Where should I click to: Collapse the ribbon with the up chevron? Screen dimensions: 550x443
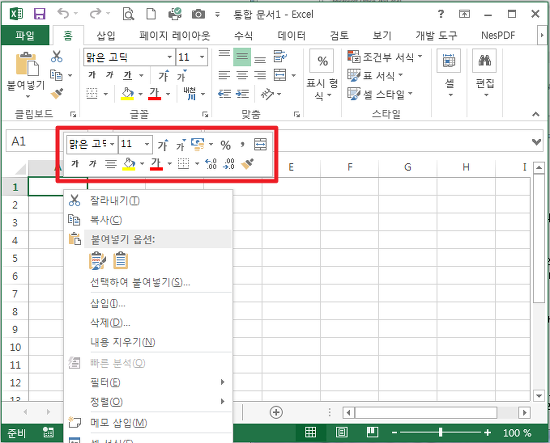point(536,114)
